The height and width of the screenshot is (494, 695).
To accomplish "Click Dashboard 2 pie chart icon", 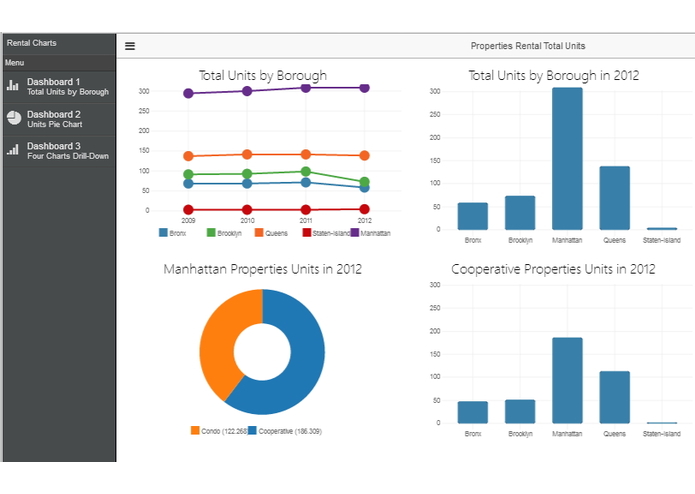I will [x=14, y=118].
